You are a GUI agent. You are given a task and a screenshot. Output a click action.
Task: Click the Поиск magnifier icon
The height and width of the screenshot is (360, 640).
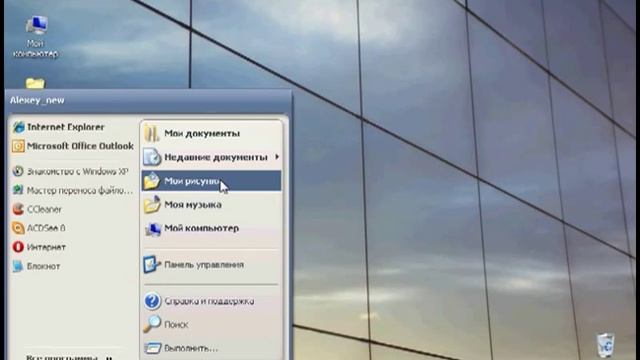[x=152, y=324]
